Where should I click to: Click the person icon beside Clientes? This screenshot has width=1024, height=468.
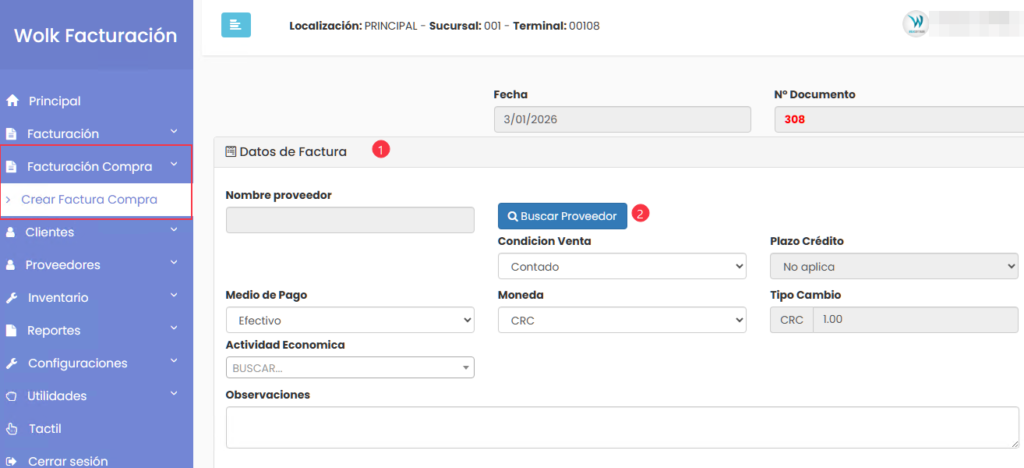click(x=11, y=233)
